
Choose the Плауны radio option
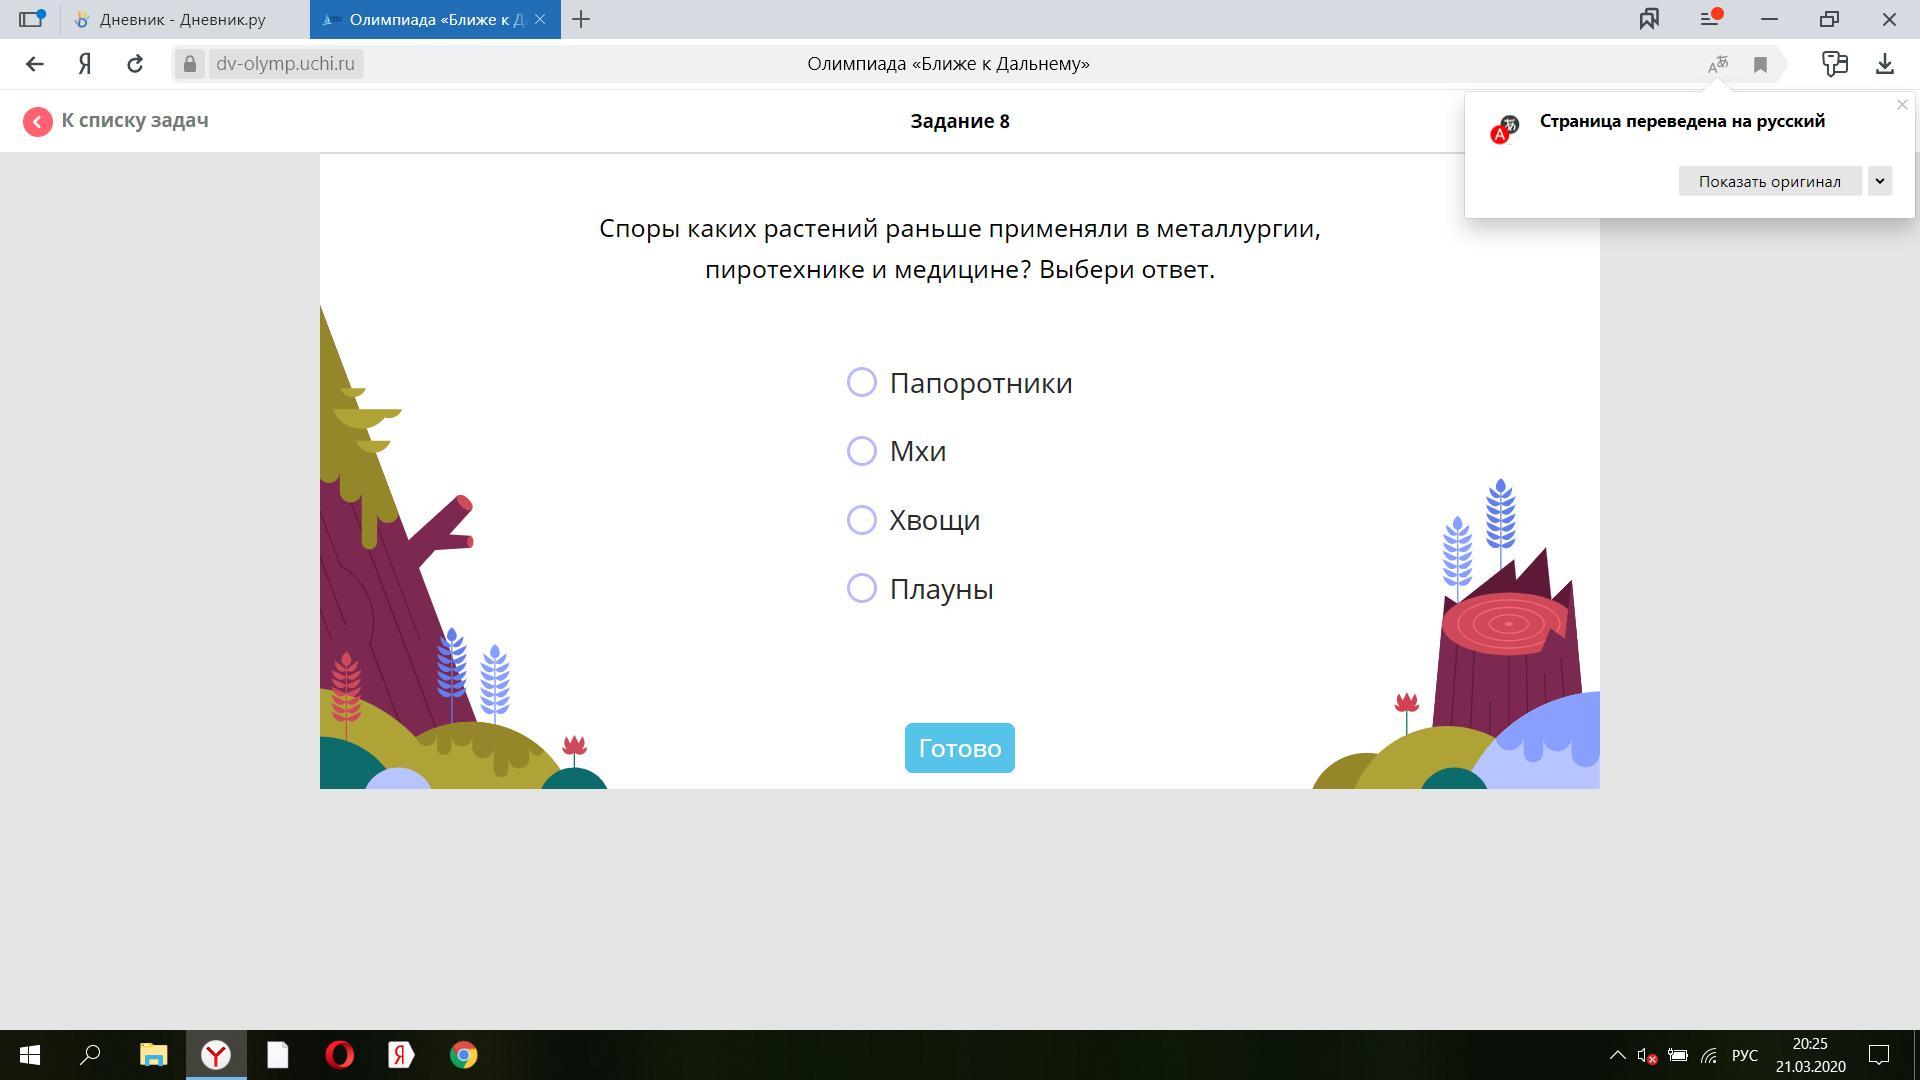[x=862, y=588]
